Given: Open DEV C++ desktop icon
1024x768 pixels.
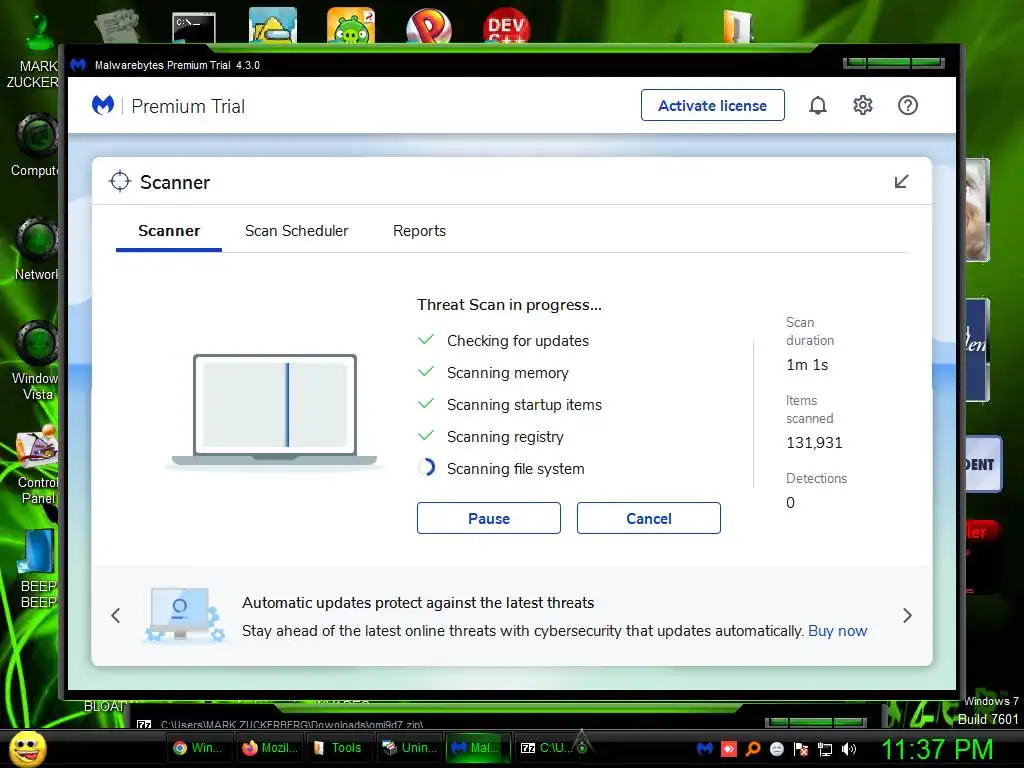Looking at the screenshot, I should click(x=507, y=25).
